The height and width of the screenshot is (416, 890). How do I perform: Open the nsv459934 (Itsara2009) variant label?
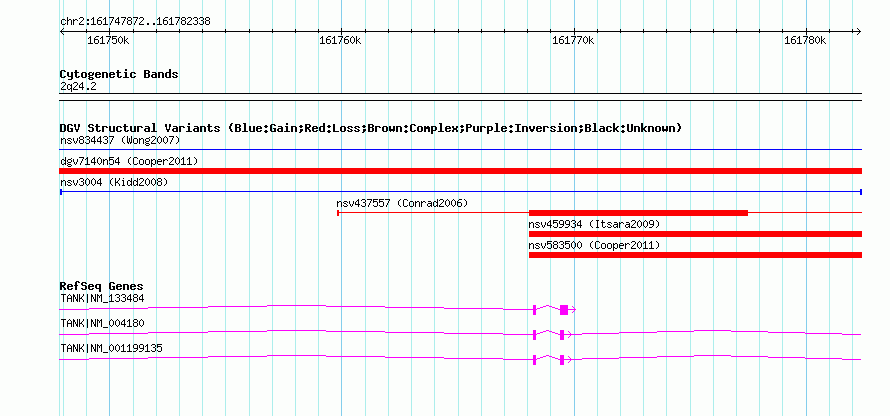pyautogui.click(x=594, y=224)
